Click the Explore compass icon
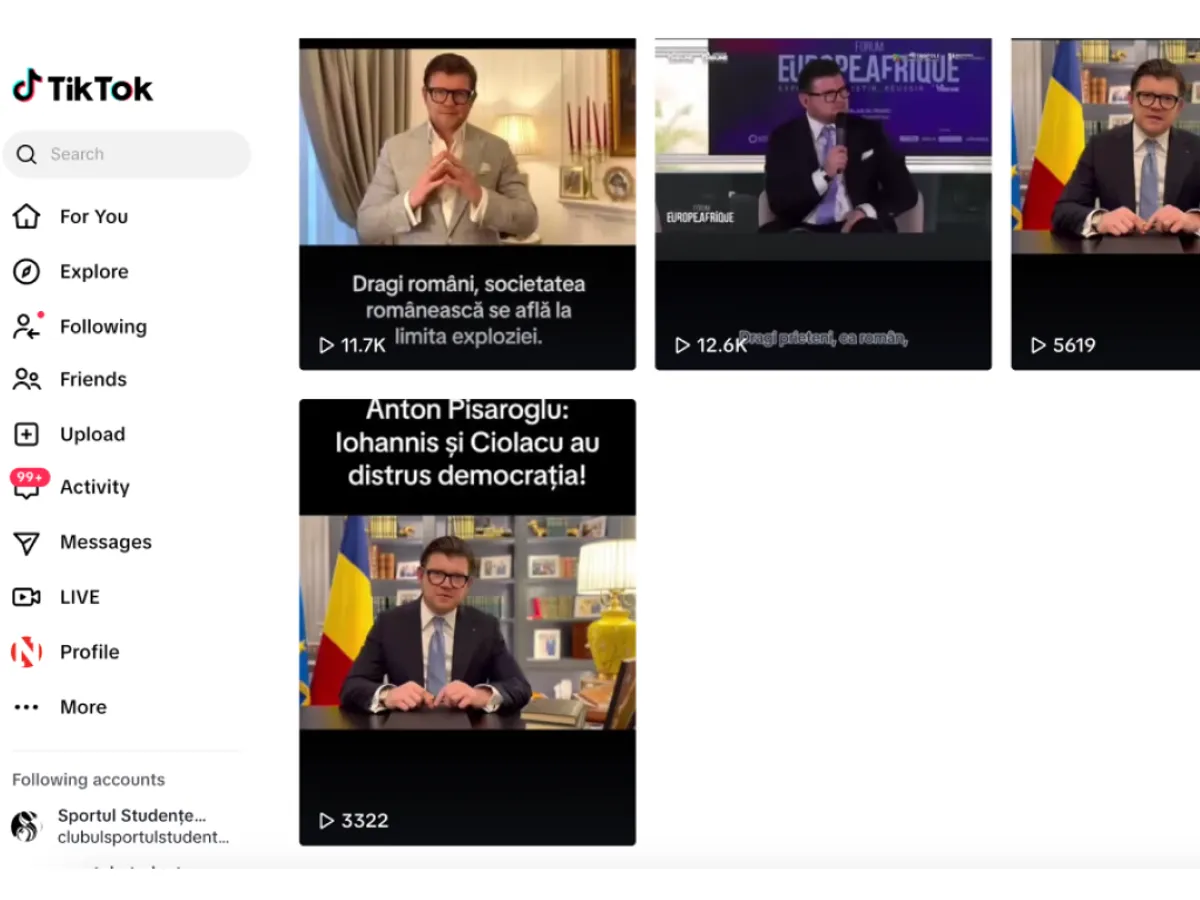Viewport: 1200px width, 900px height. (x=26, y=271)
